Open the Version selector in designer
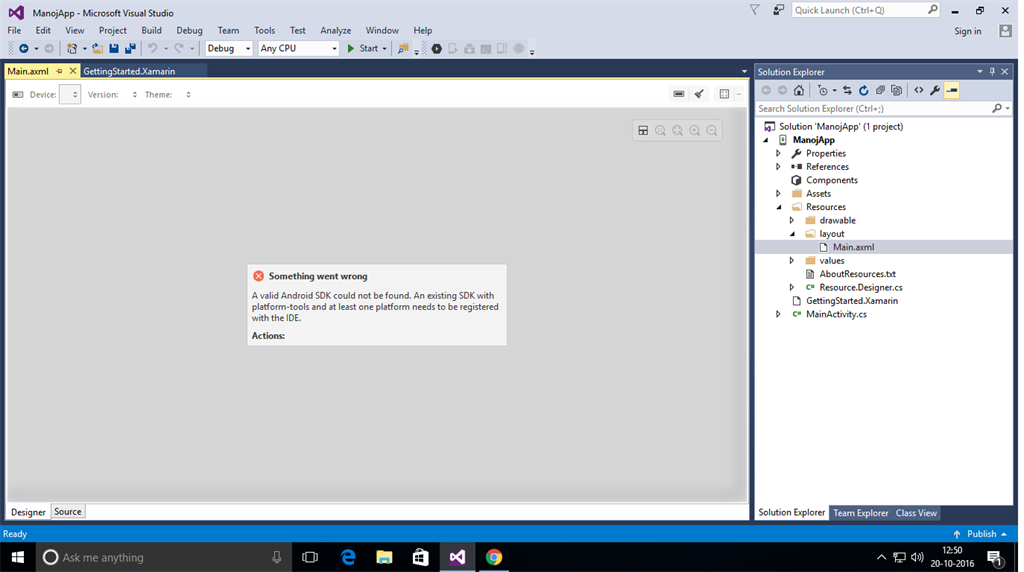Viewport: 1024px width, 572px height. point(135,95)
